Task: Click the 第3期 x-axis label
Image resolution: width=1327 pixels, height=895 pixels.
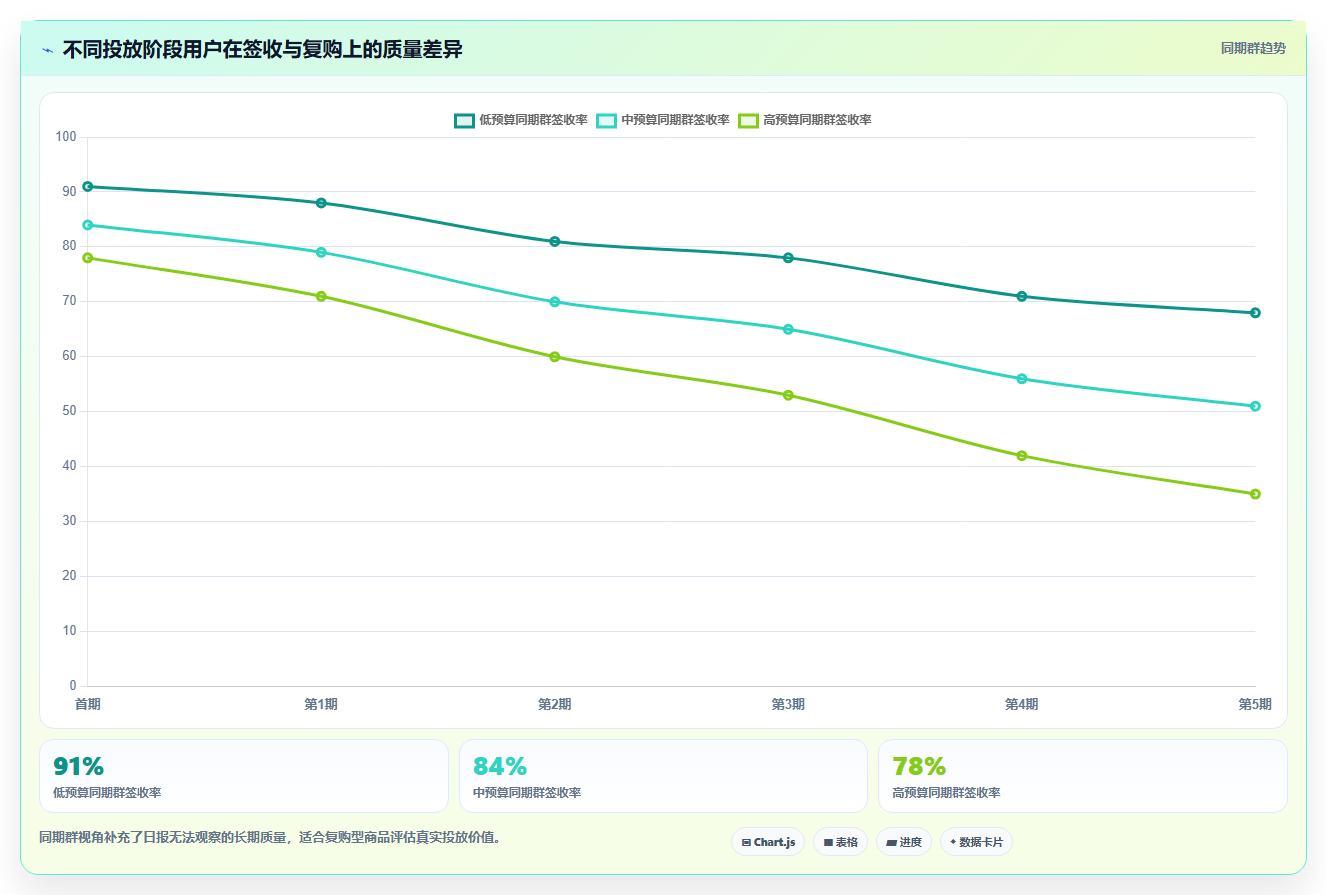Action: coord(788,704)
